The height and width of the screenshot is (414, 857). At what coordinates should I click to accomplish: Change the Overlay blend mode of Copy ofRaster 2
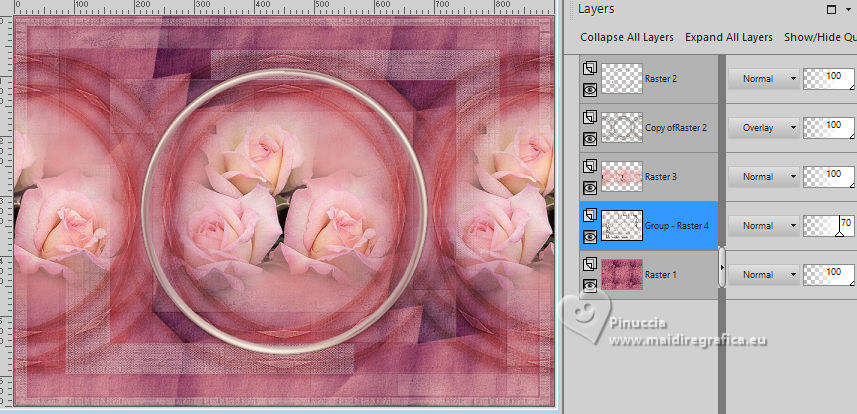tap(764, 127)
